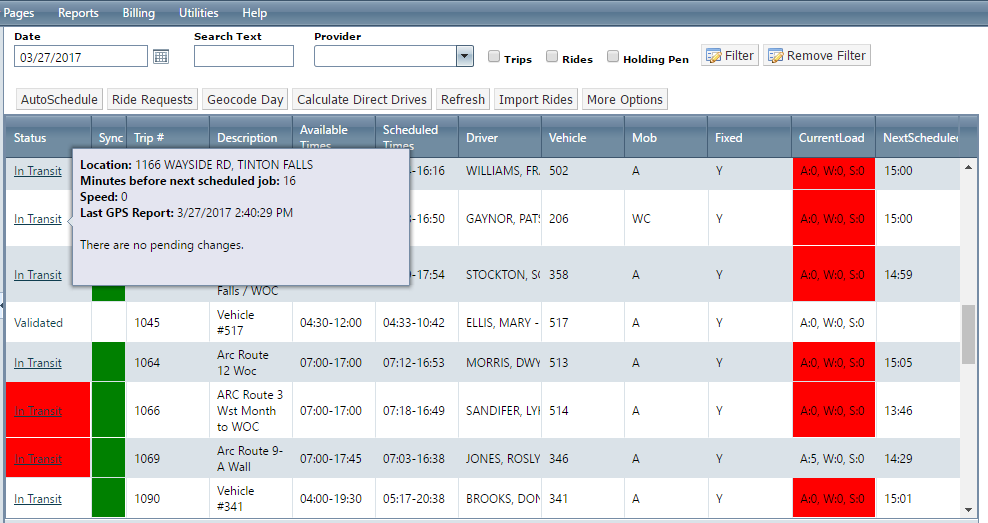Open the More Options menu button
This screenshot has width=988, height=523.
tap(624, 100)
